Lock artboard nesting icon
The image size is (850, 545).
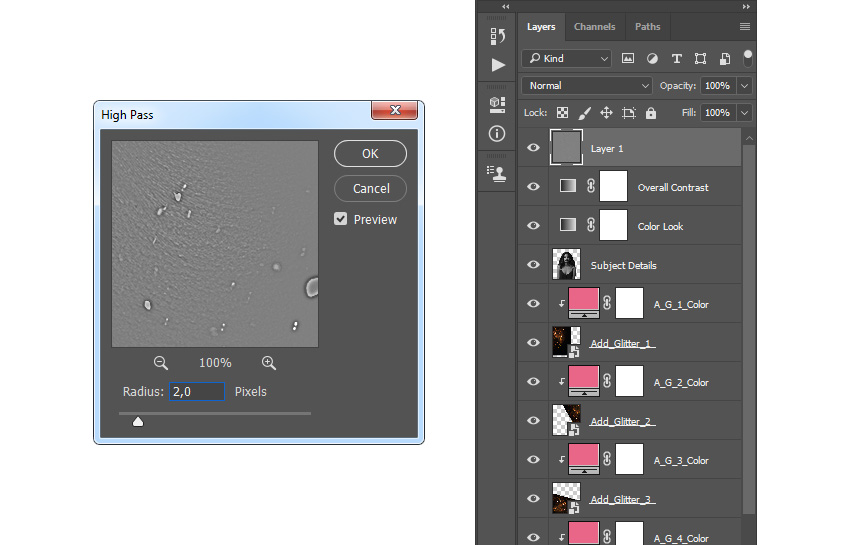pos(629,113)
